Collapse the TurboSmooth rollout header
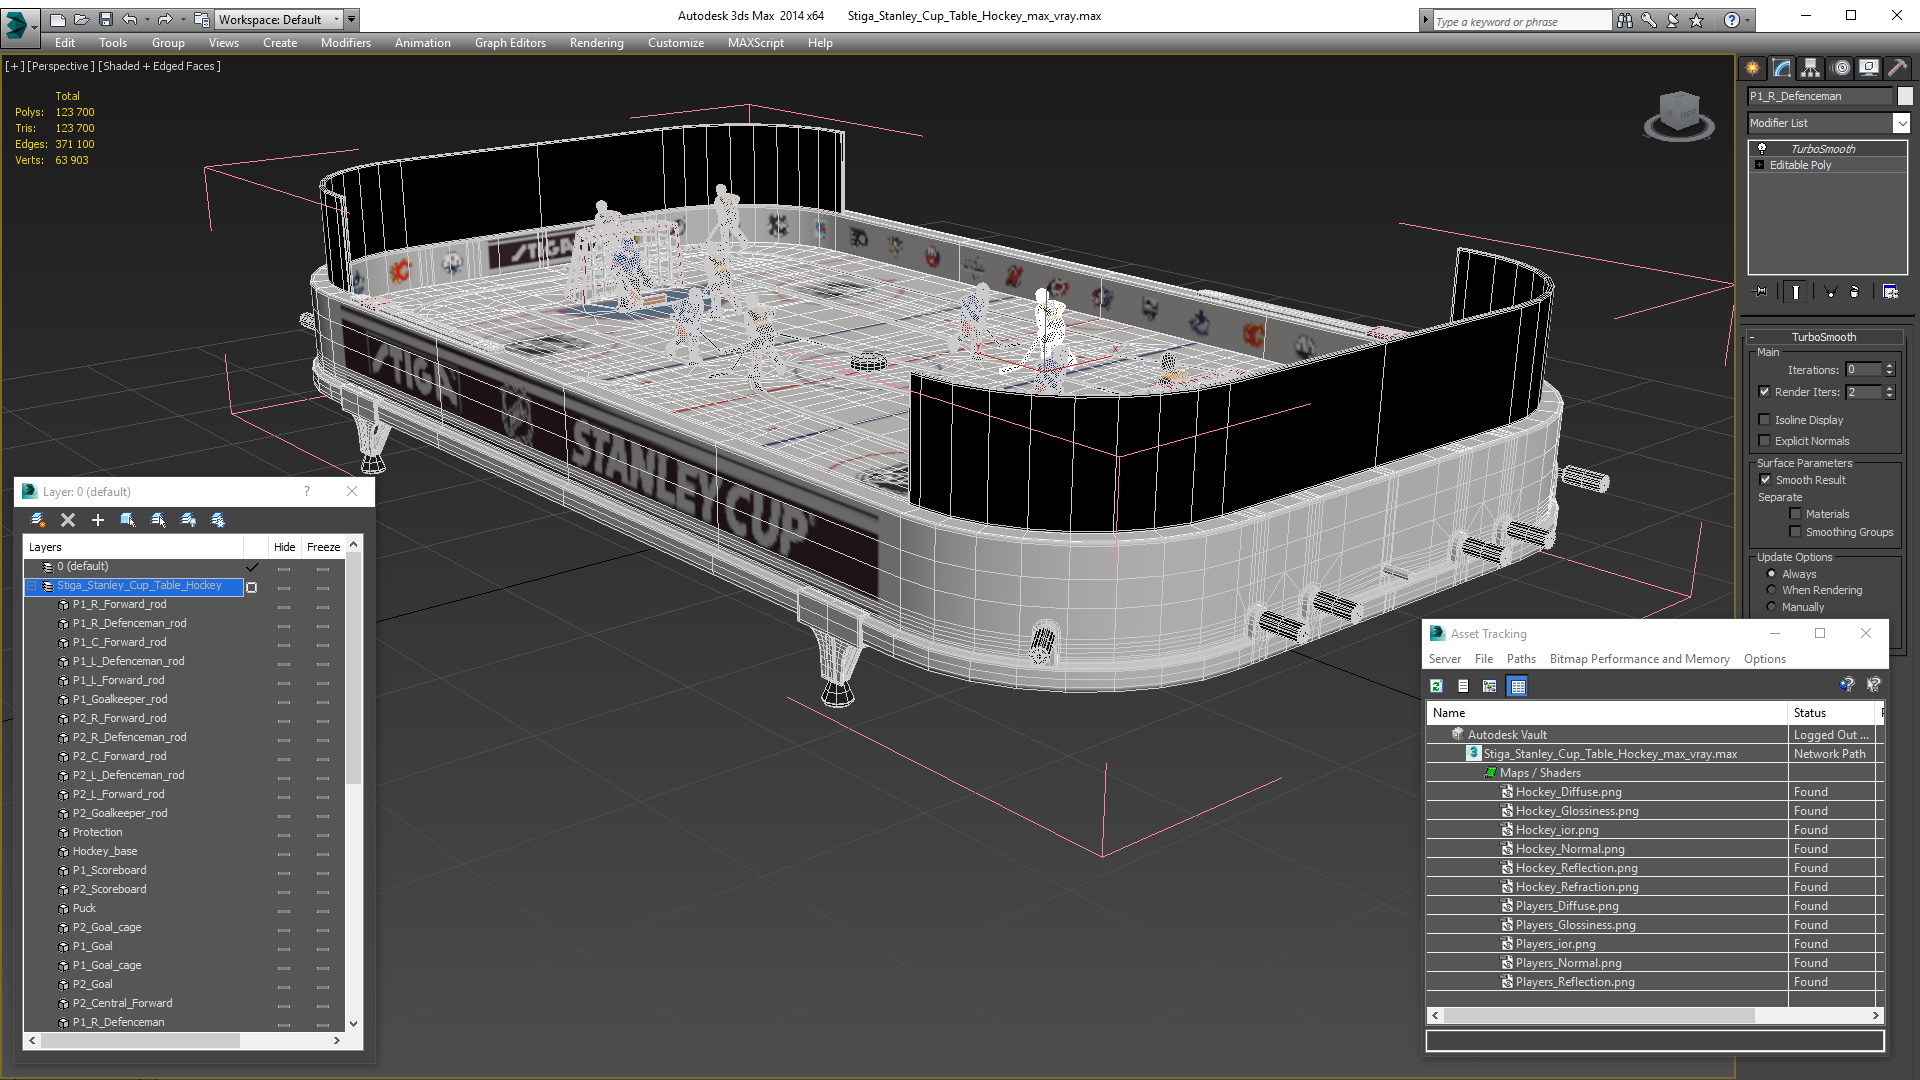This screenshot has width=1920, height=1080. 1823,337
